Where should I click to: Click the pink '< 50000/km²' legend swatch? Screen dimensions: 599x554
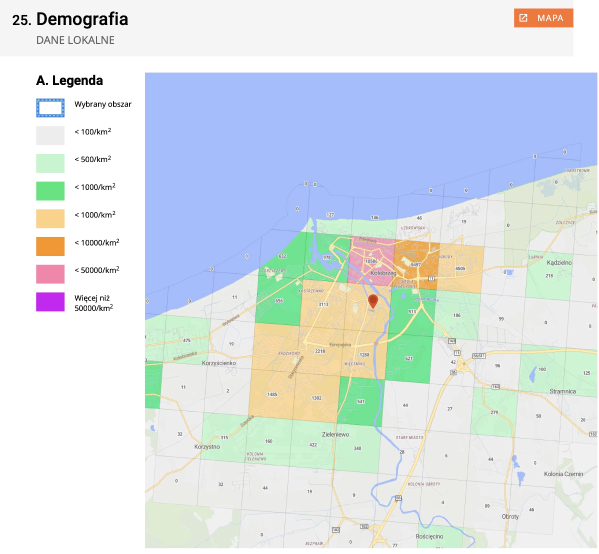tap(50, 274)
